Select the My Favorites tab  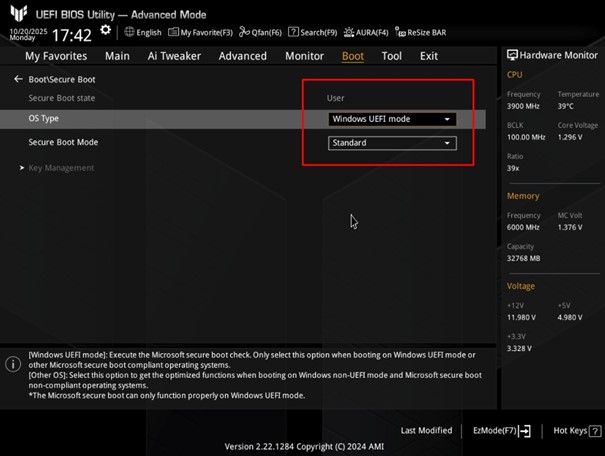pos(56,57)
